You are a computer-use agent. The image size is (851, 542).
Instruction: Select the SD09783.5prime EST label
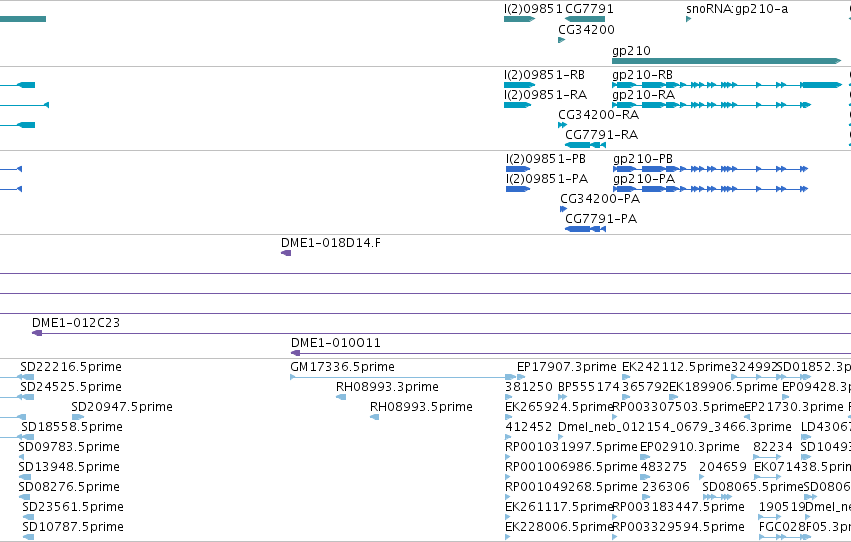point(69,447)
